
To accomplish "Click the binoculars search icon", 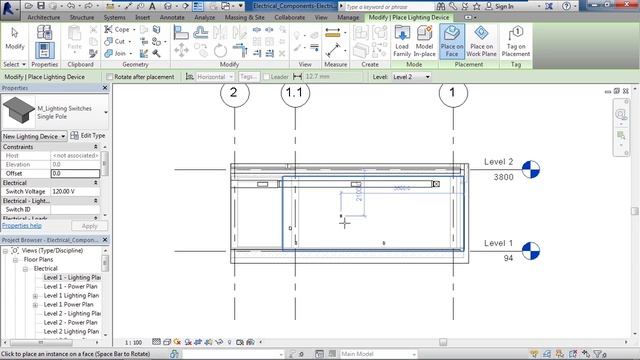I will click(x=441, y=6).
